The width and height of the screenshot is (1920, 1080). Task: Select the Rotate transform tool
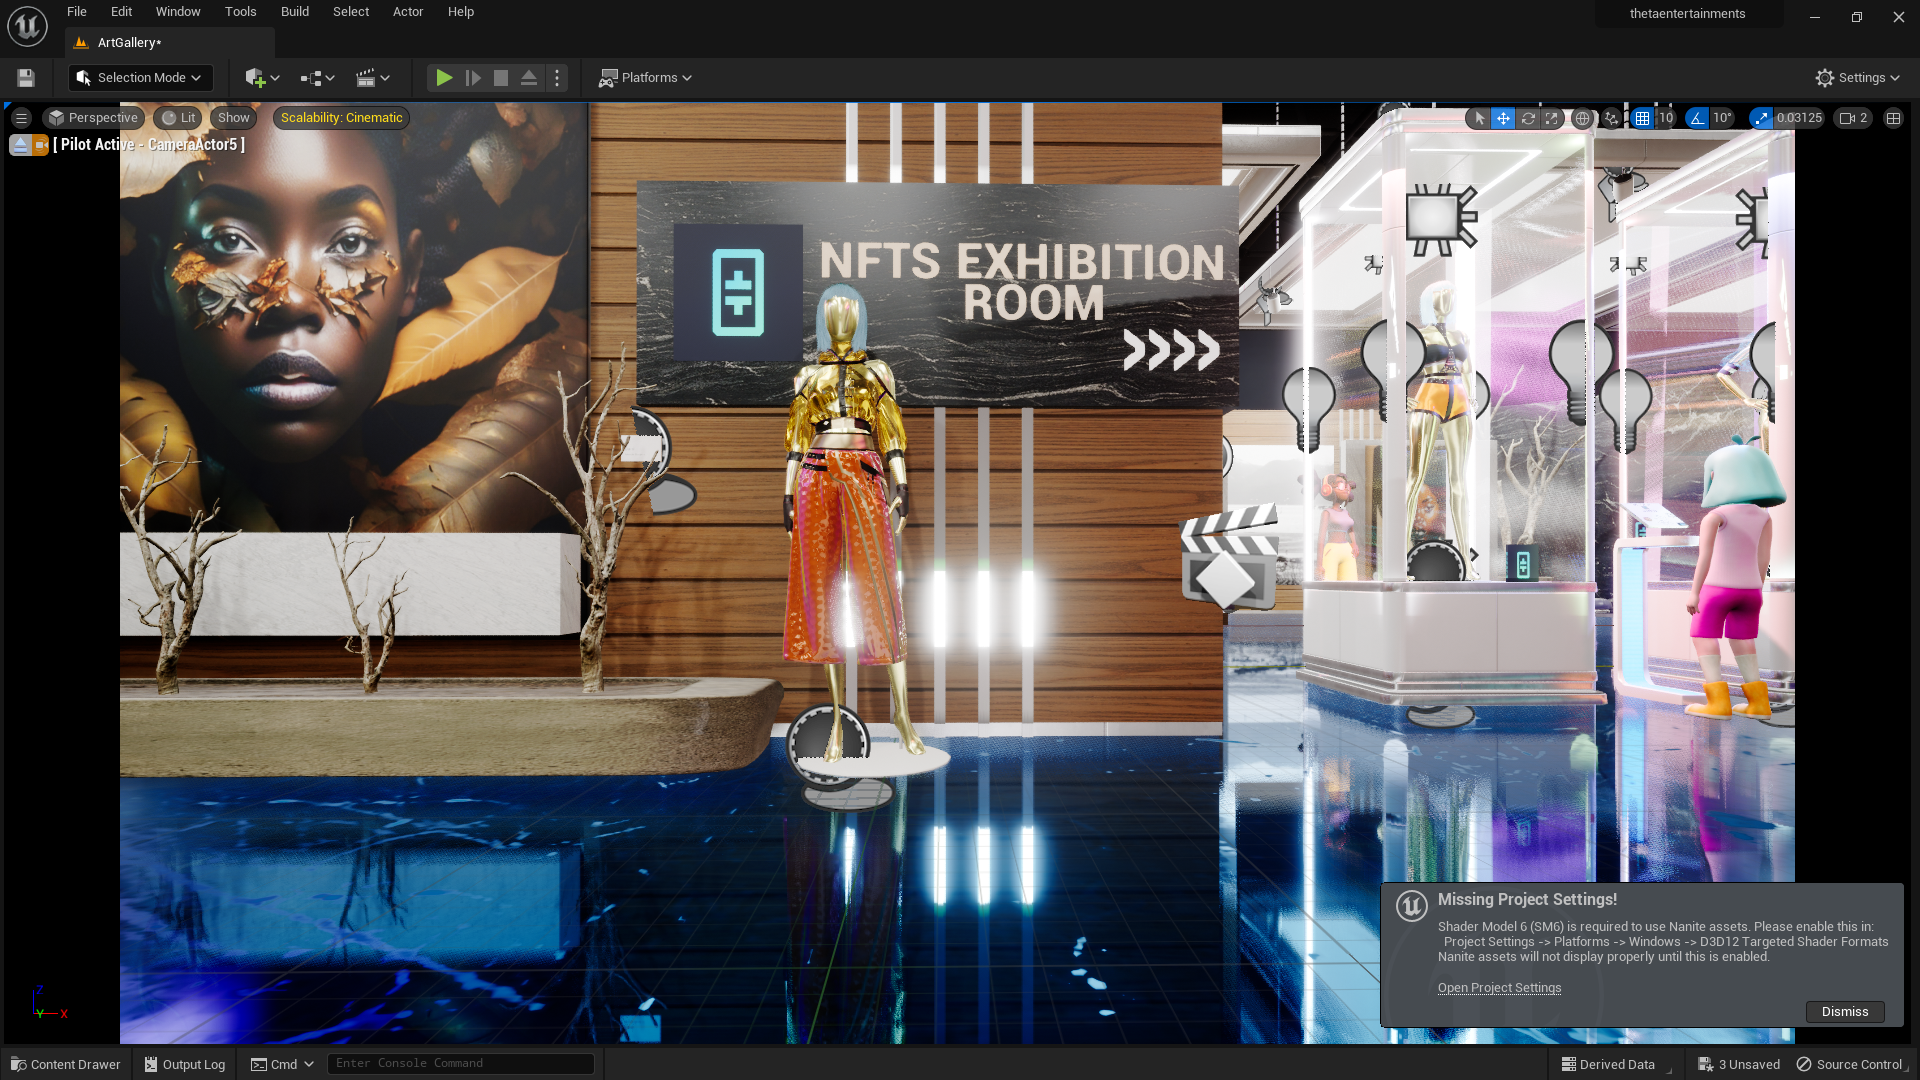[1528, 118]
